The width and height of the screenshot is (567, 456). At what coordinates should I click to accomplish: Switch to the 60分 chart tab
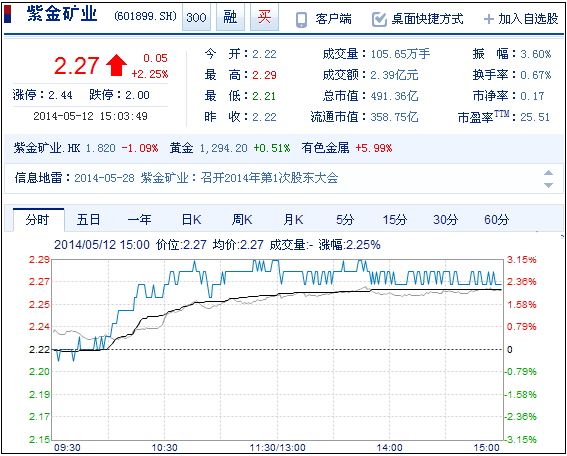pyautogui.click(x=496, y=220)
